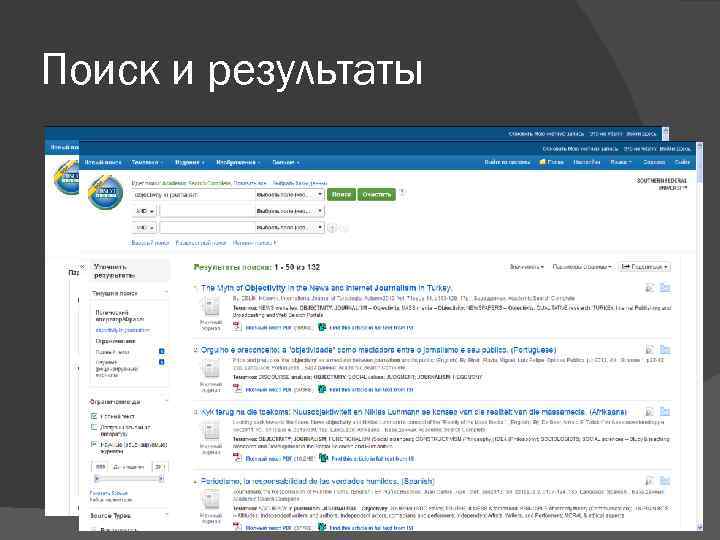
Task: Check the Все результаты source type checkbox
Action: (94, 530)
